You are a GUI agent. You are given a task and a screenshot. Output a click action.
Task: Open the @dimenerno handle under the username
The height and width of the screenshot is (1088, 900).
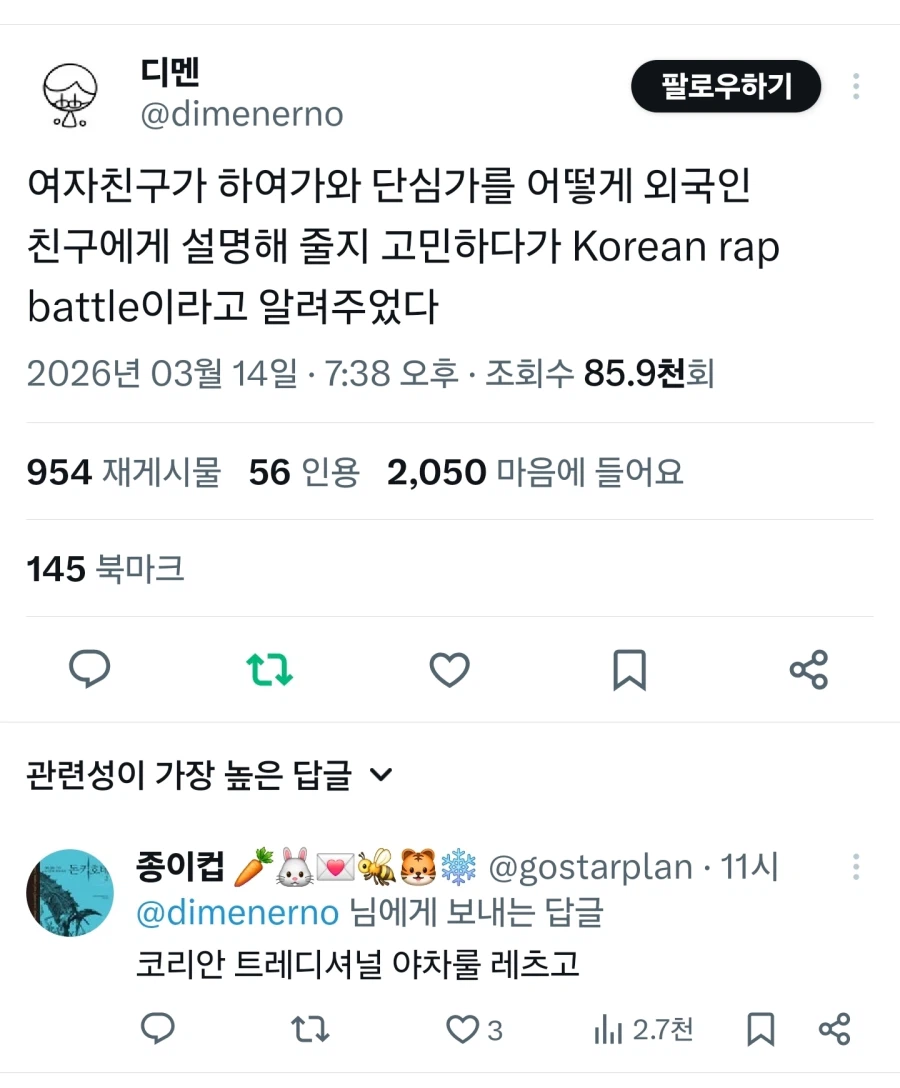tap(244, 113)
